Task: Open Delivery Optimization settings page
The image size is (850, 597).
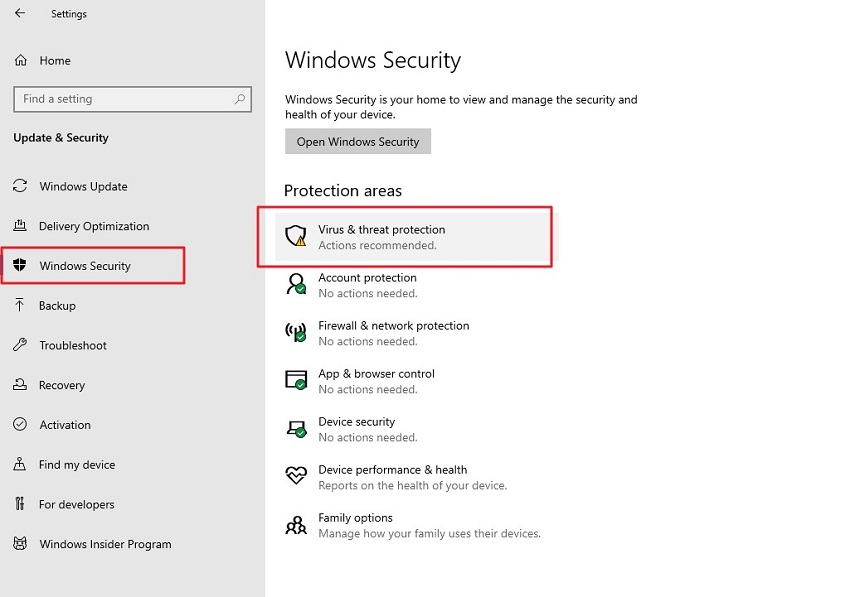Action: tap(94, 227)
